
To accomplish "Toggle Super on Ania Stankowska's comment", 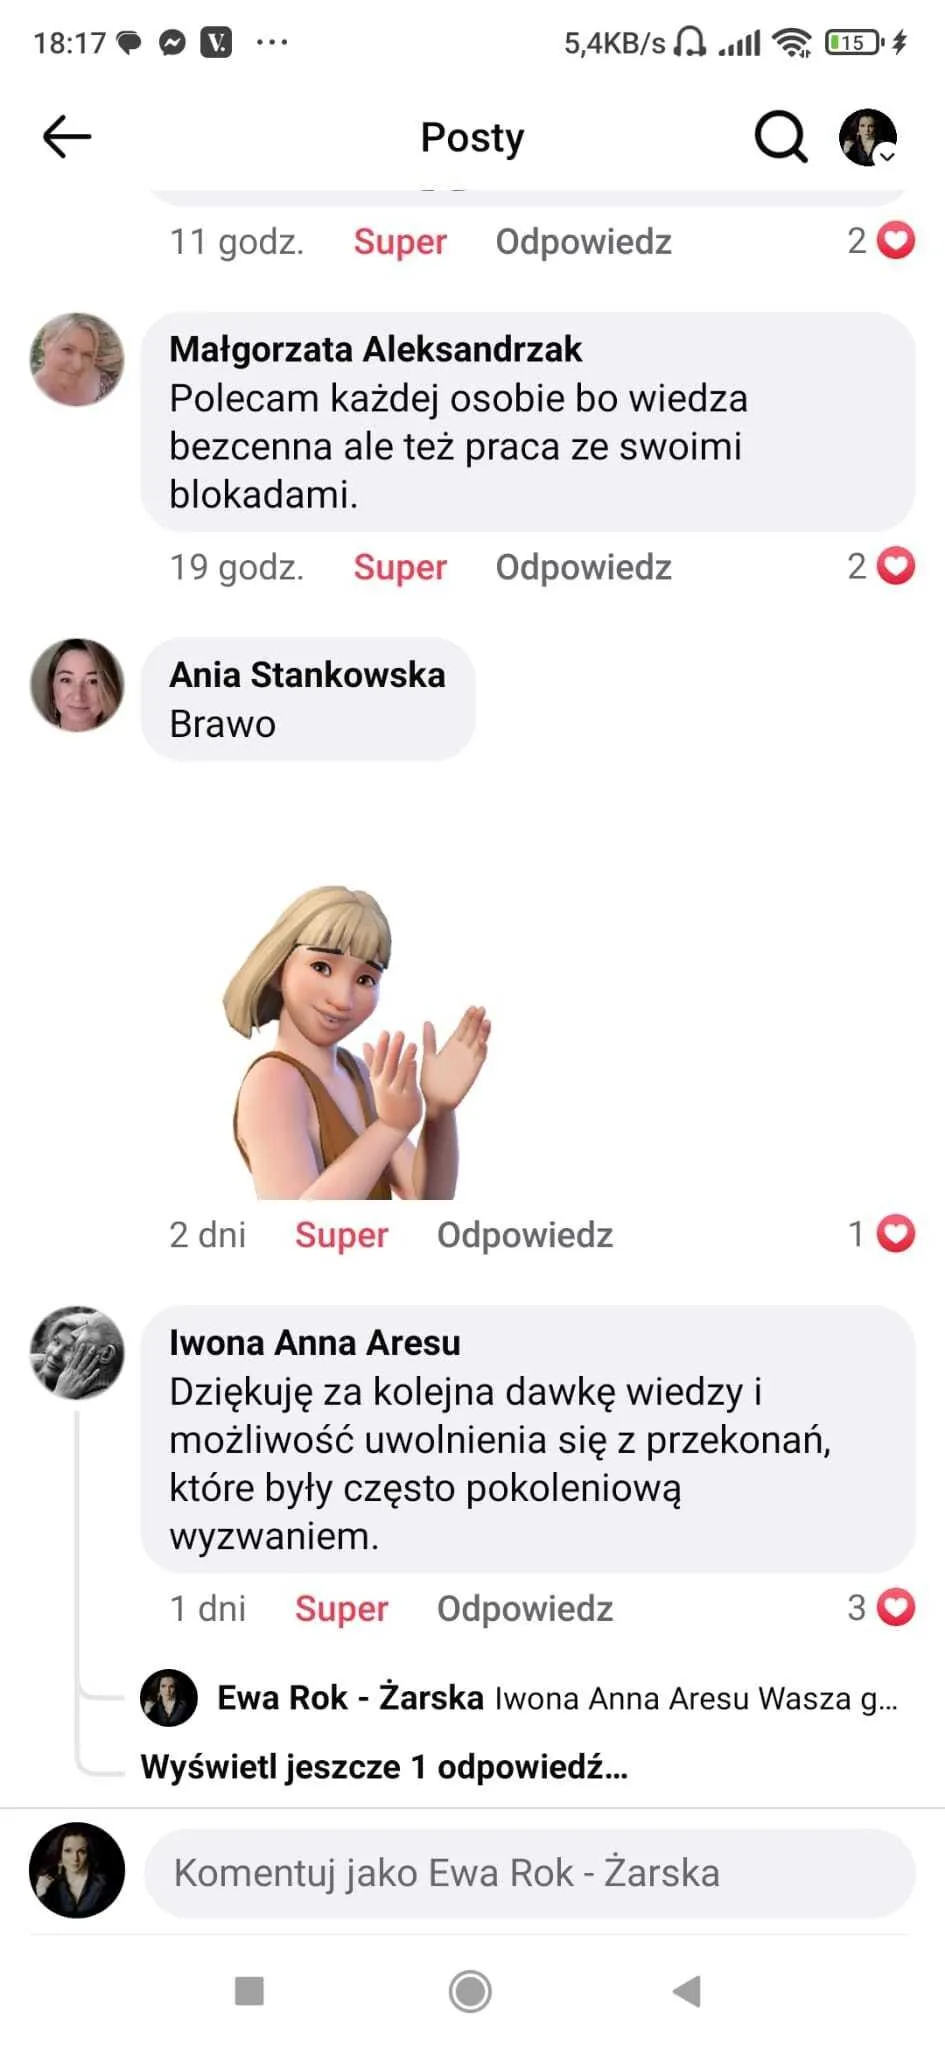I will [341, 1235].
